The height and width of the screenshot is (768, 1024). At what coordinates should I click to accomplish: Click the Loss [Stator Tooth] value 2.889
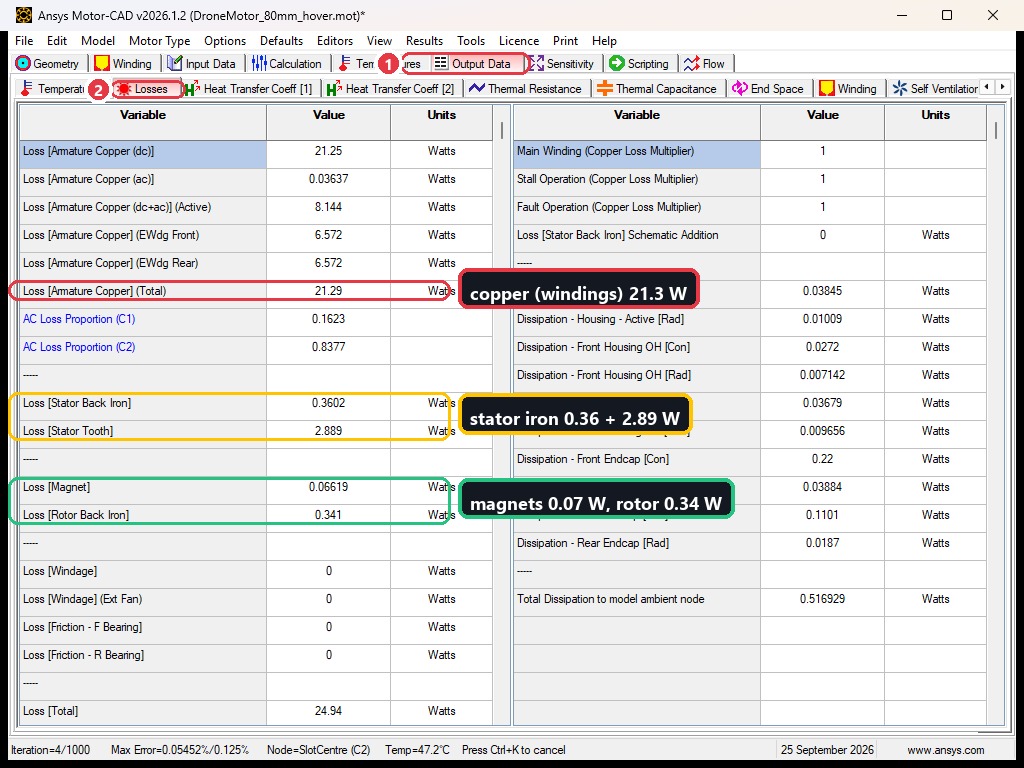[328, 431]
